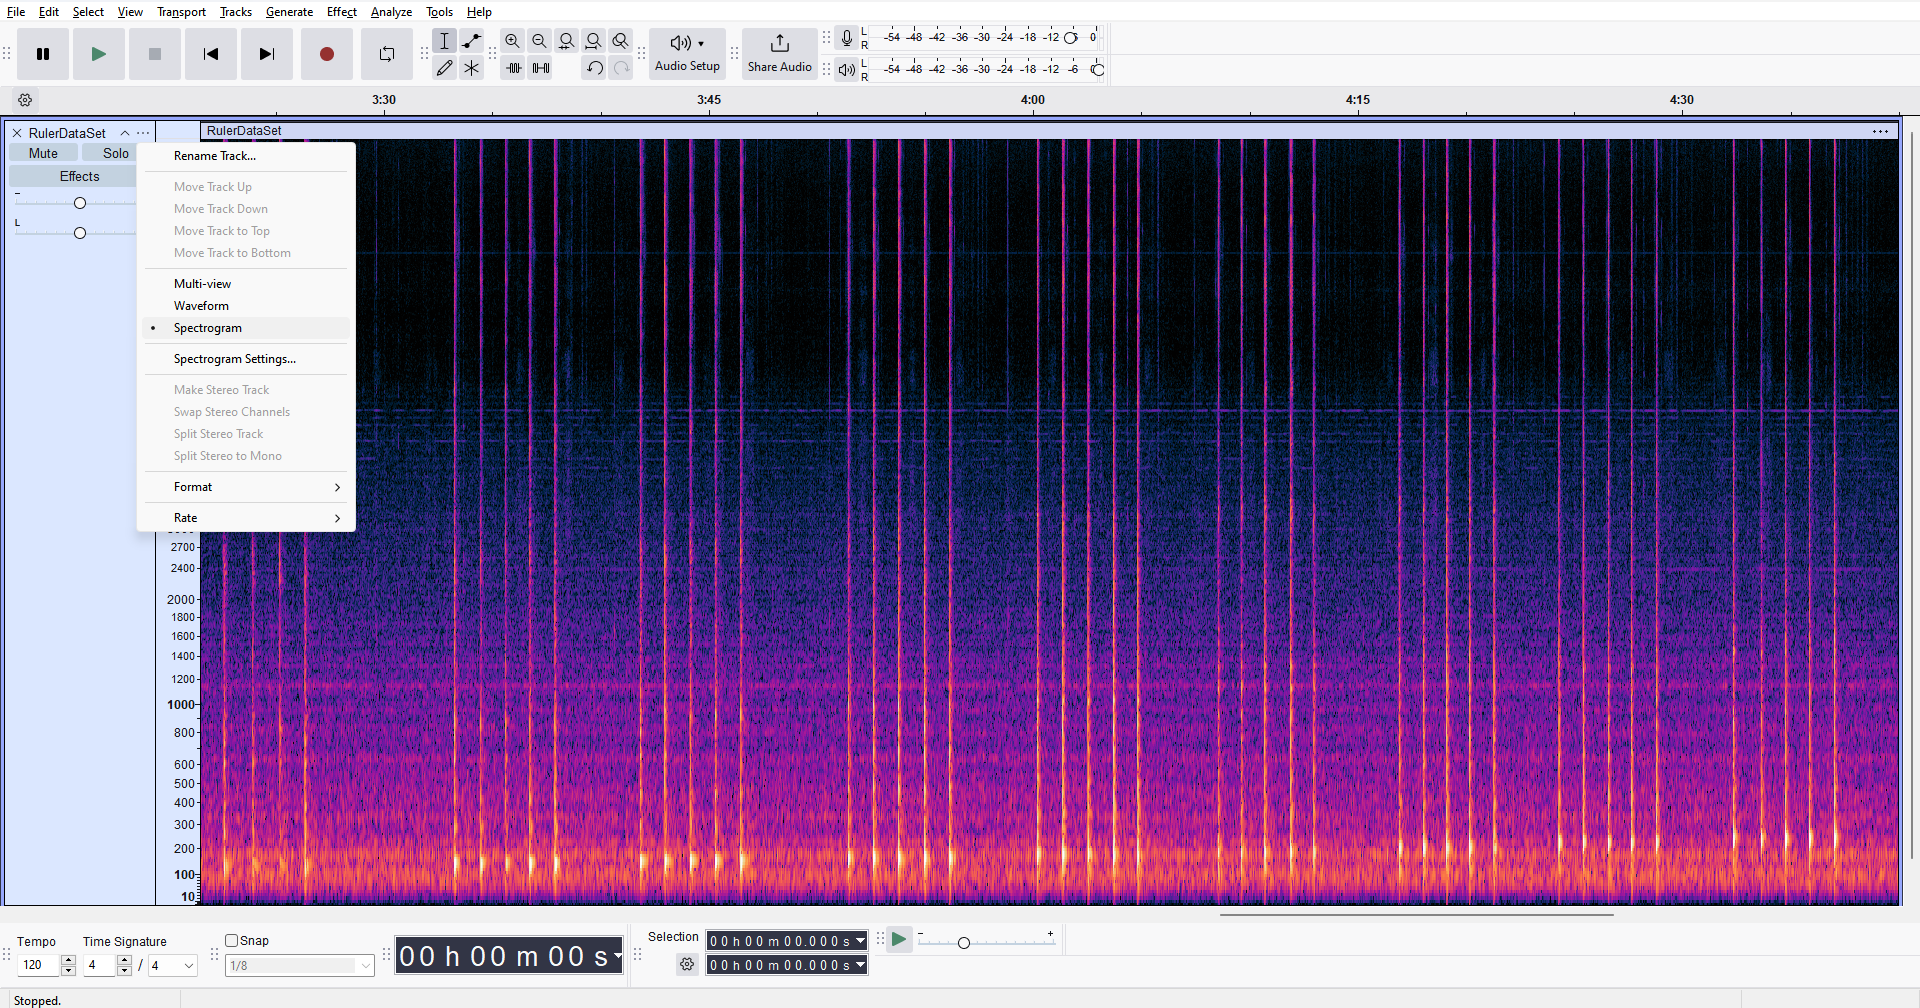Open the Analyze menu
The image size is (1920, 1008).
[391, 12]
